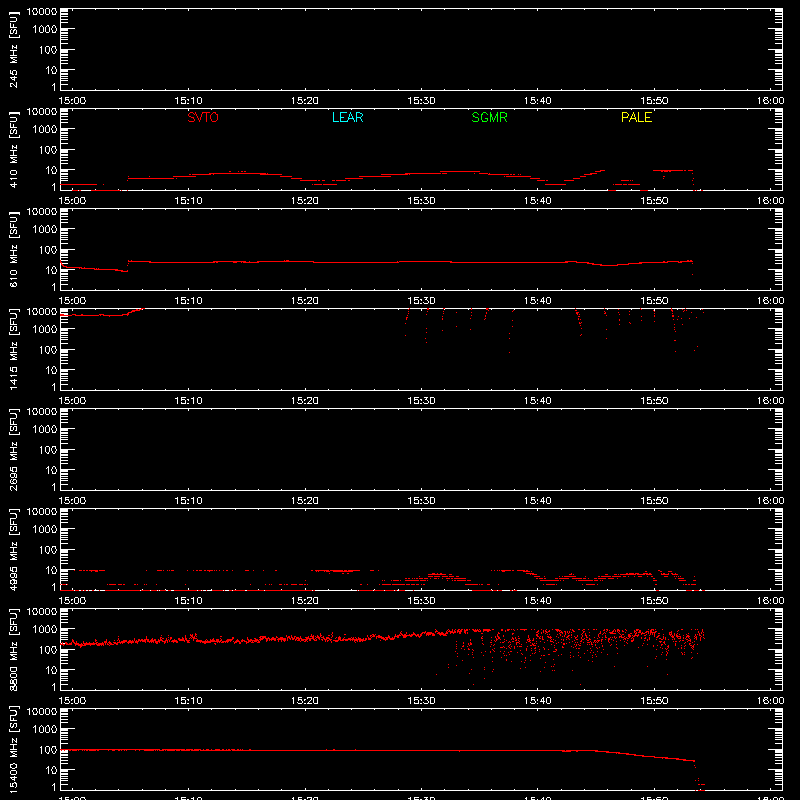Click the 1000 y-axis value on 410 MHz panel
The width and height of the screenshot is (800, 800).
[x=45, y=130]
